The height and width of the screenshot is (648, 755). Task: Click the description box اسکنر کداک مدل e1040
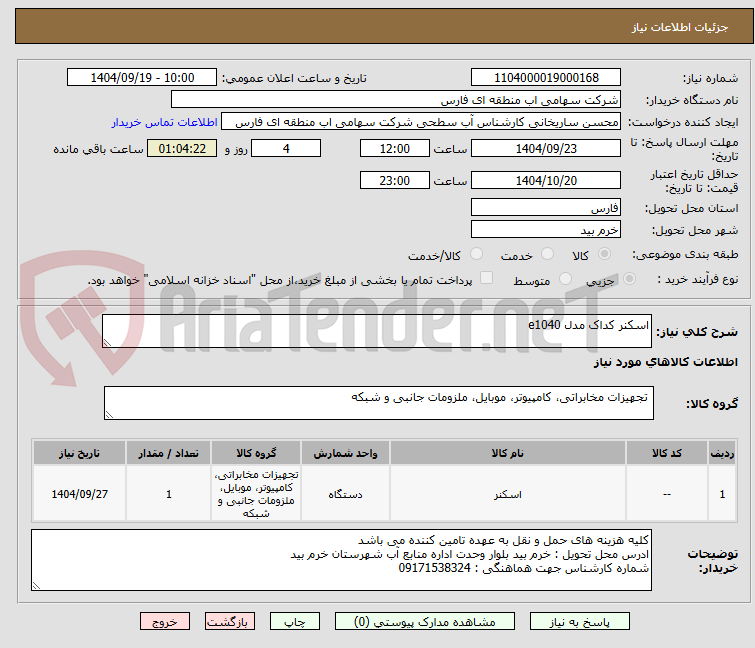pyautogui.click(x=377, y=331)
